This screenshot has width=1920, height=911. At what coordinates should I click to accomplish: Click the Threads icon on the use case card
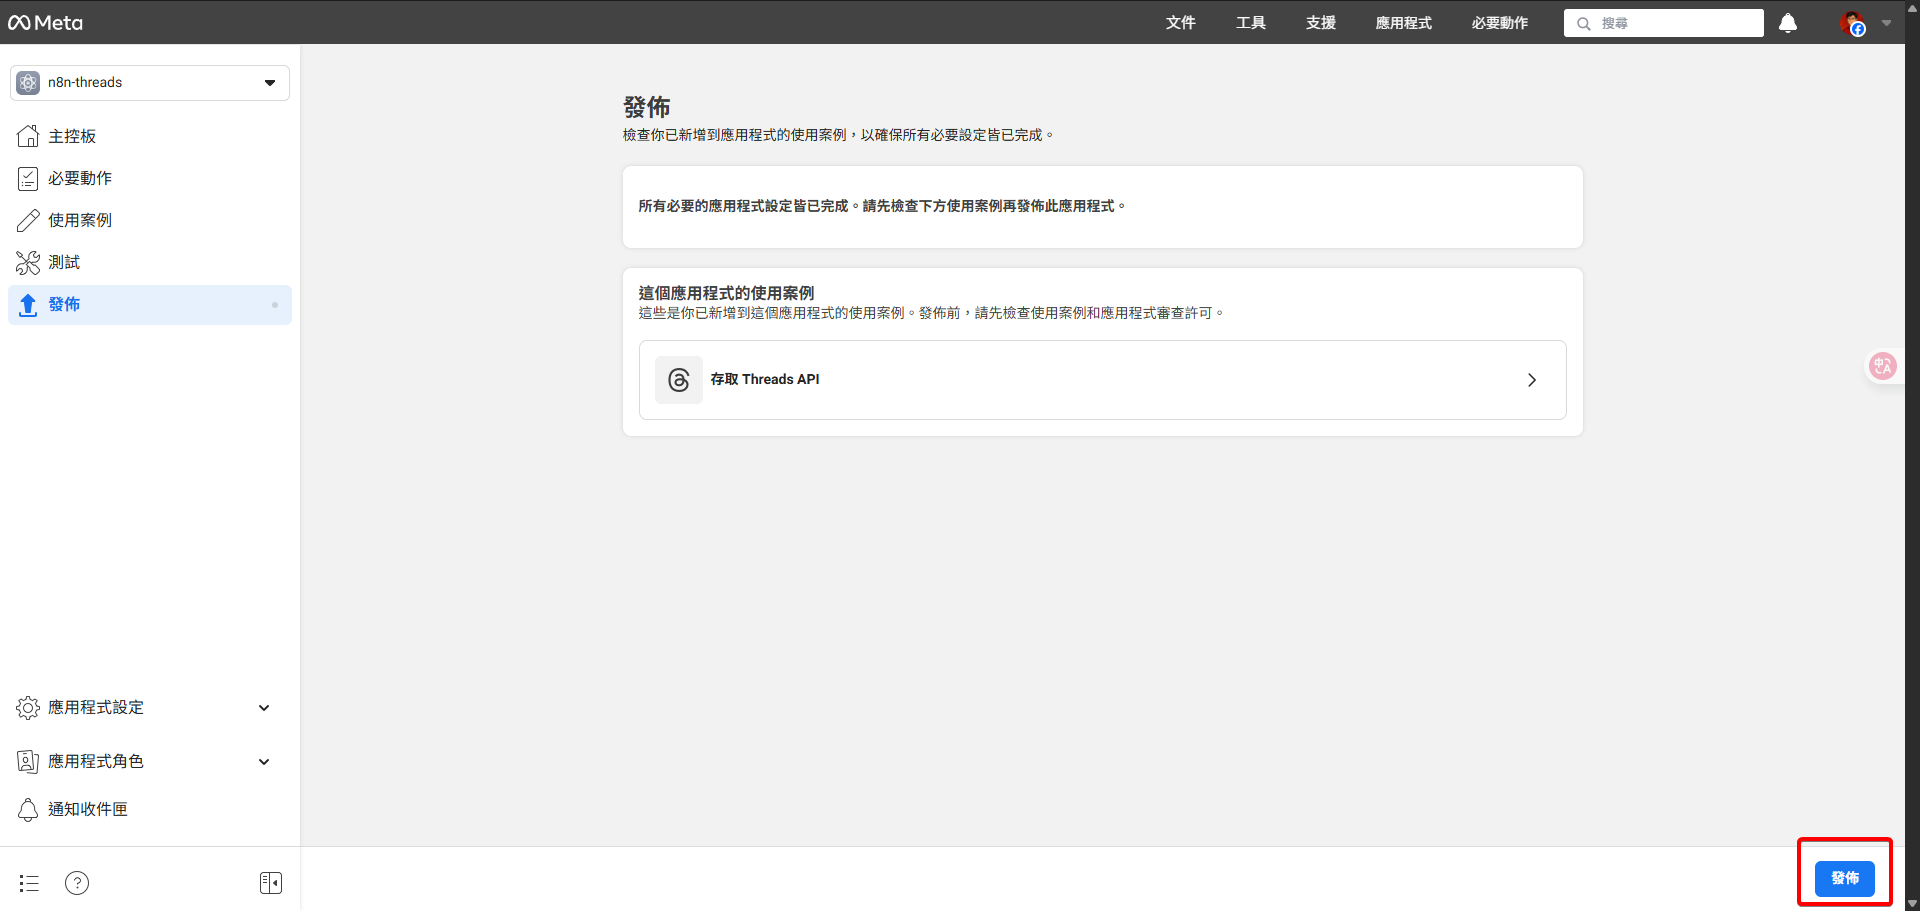(678, 380)
